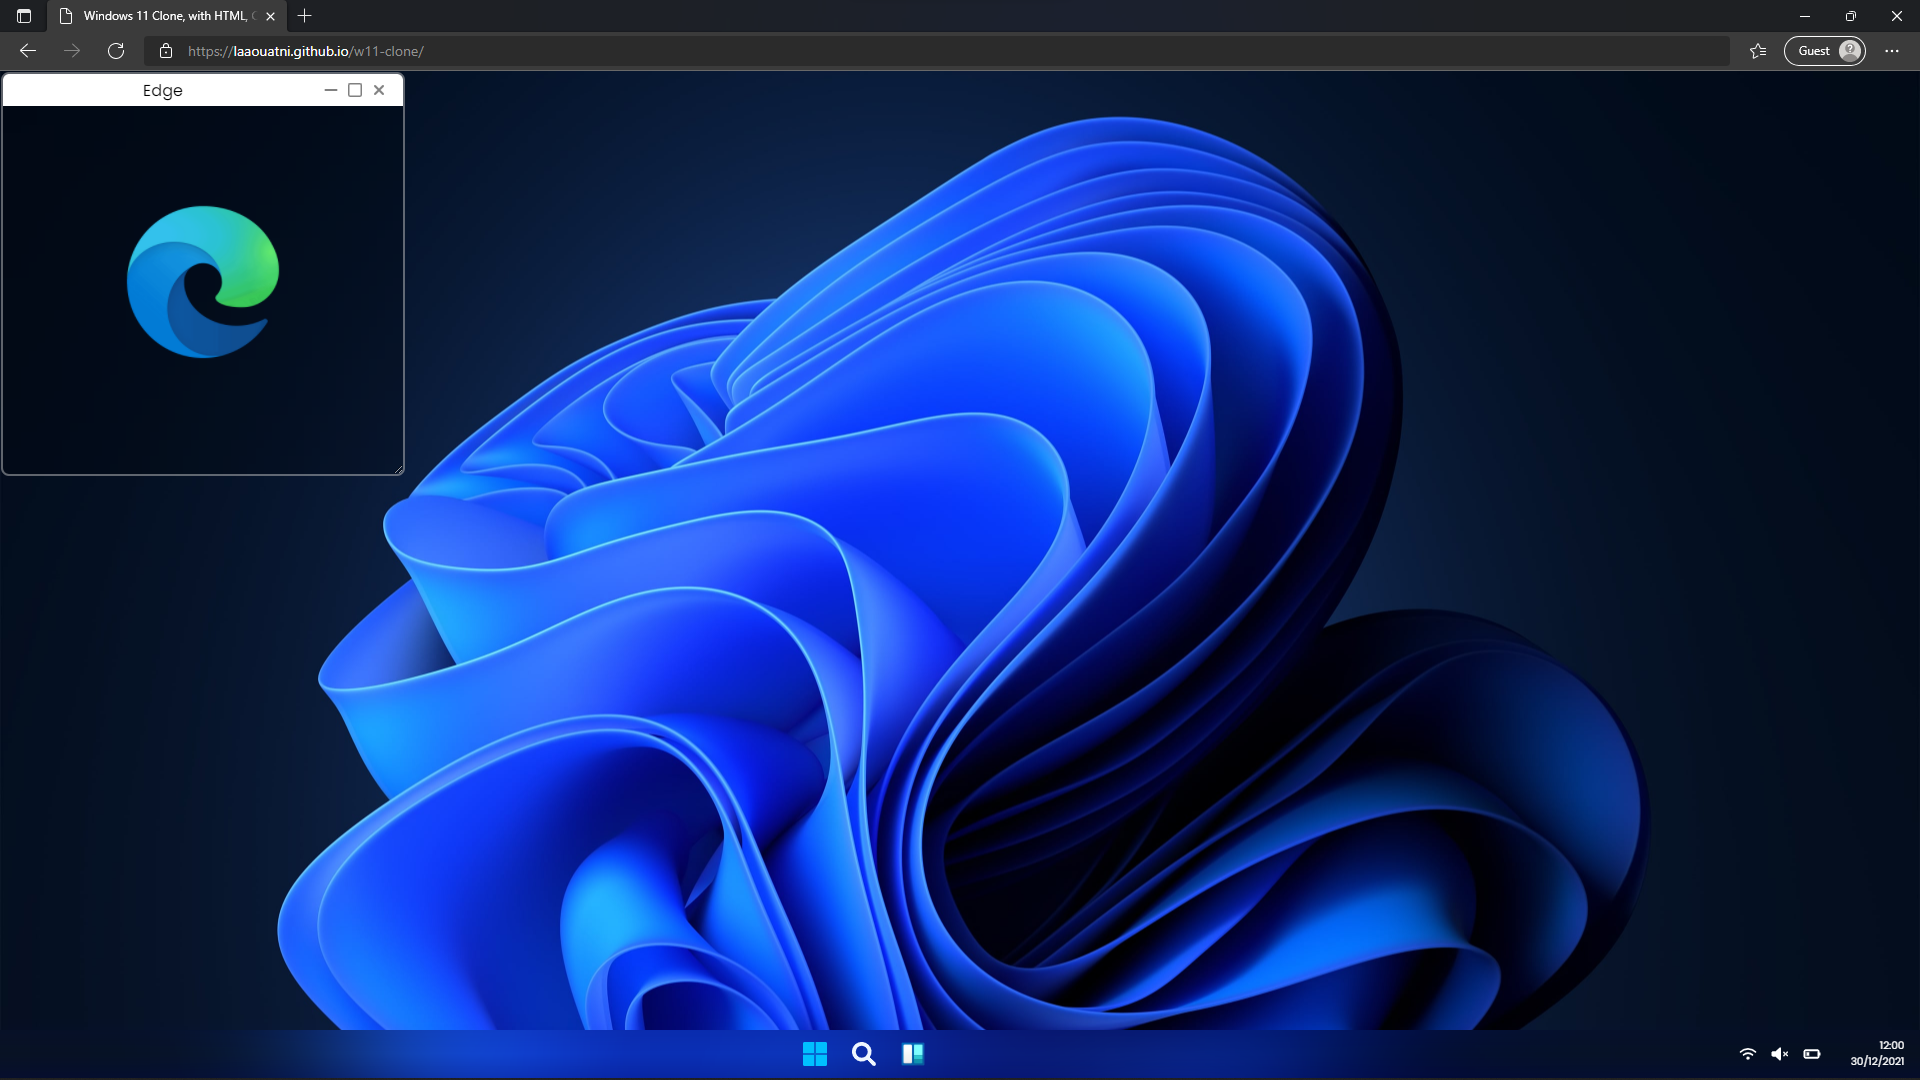The image size is (1920, 1080).
Task: Reload the current page
Action: point(116,50)
